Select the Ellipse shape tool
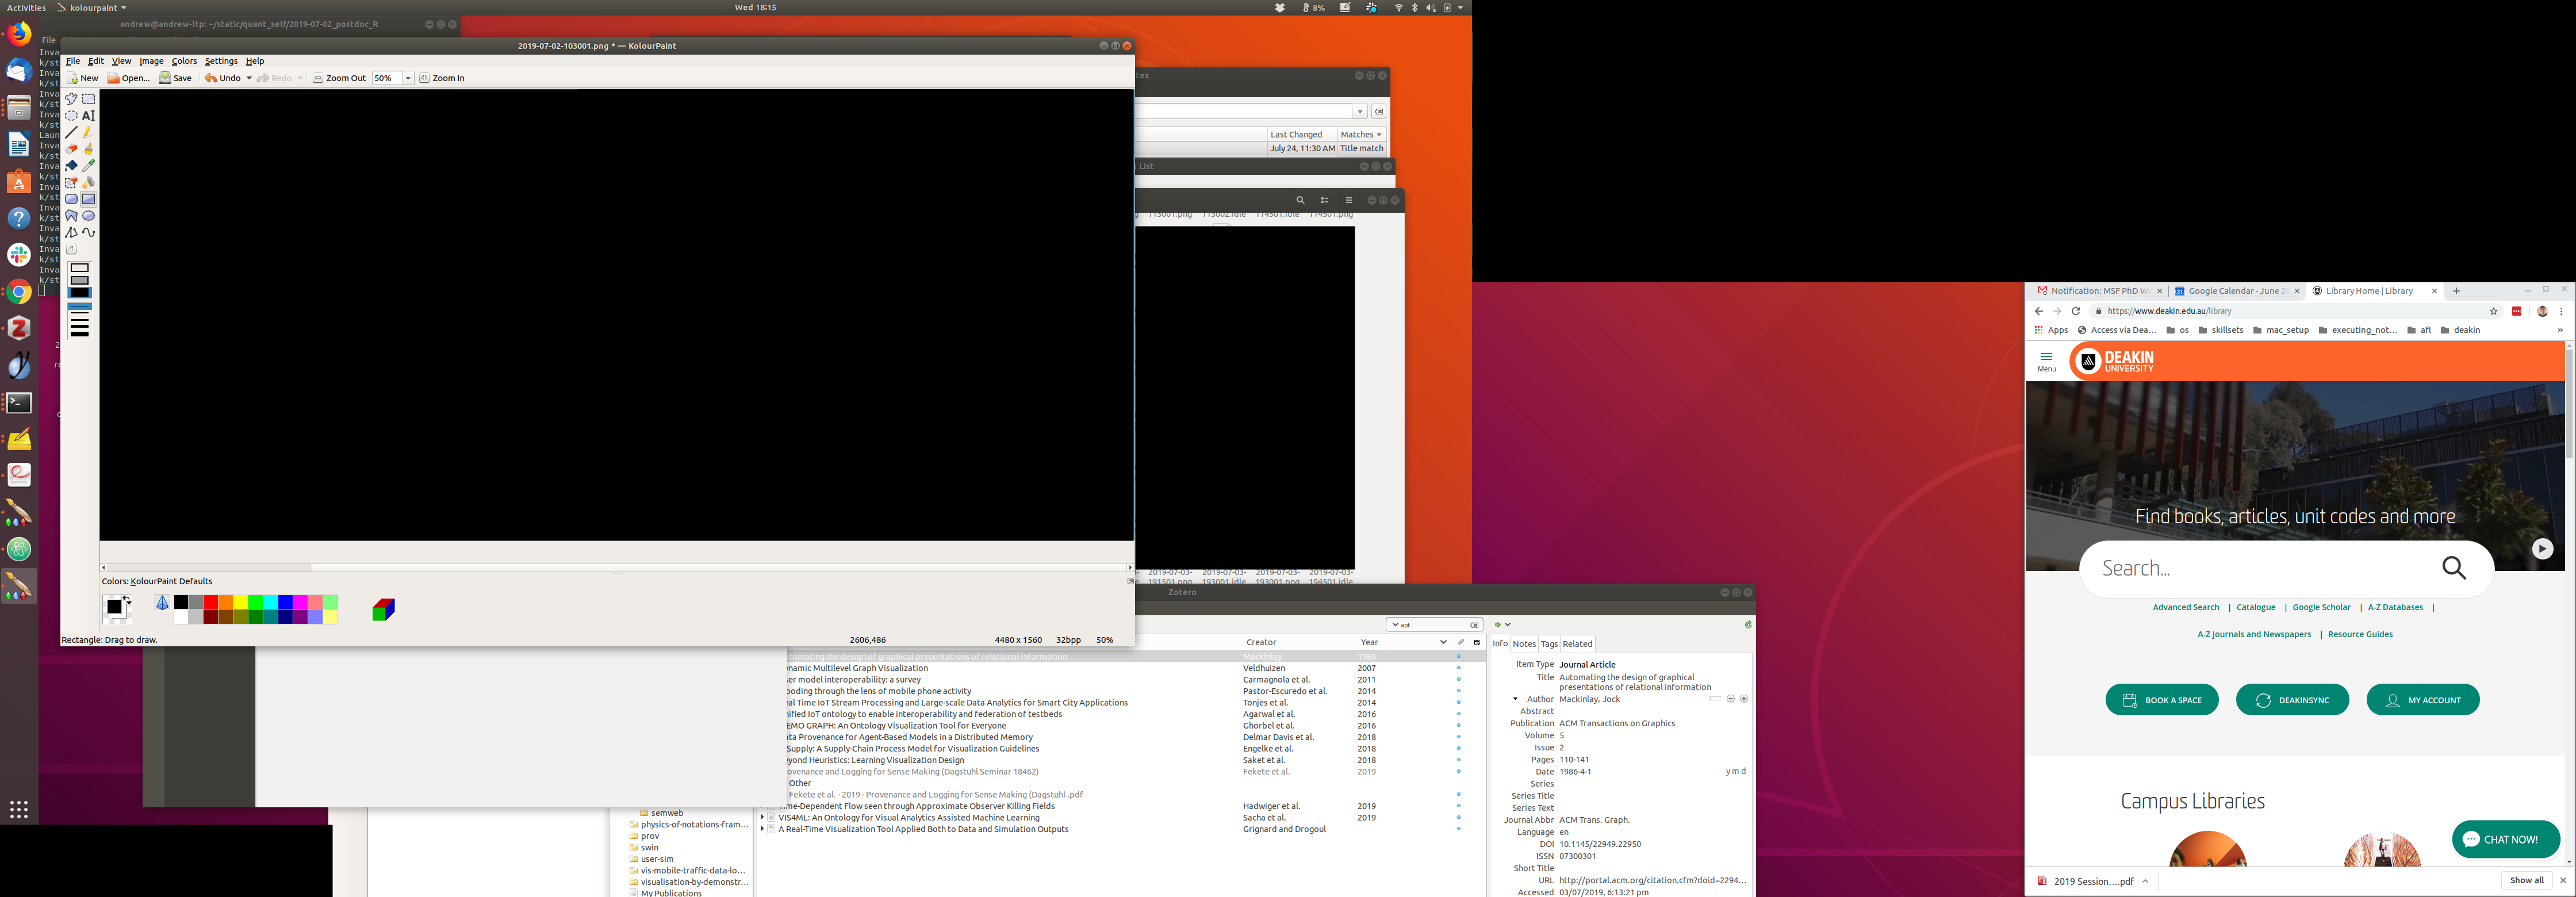Screen dimensions: 2576x897 (x=88, y=216)
